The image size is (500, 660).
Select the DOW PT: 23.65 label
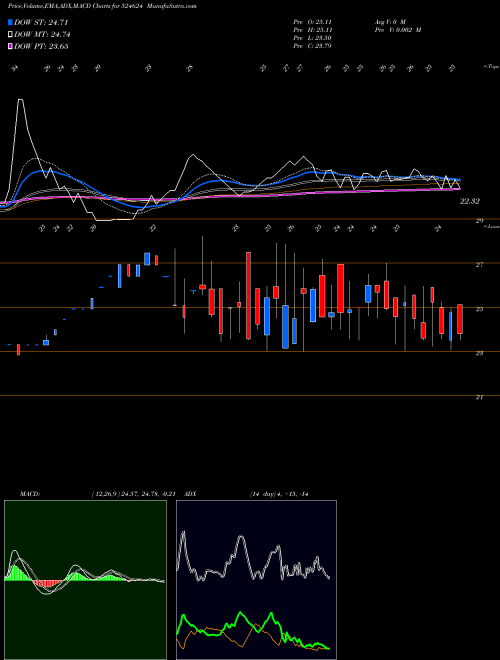coord(41,46)
